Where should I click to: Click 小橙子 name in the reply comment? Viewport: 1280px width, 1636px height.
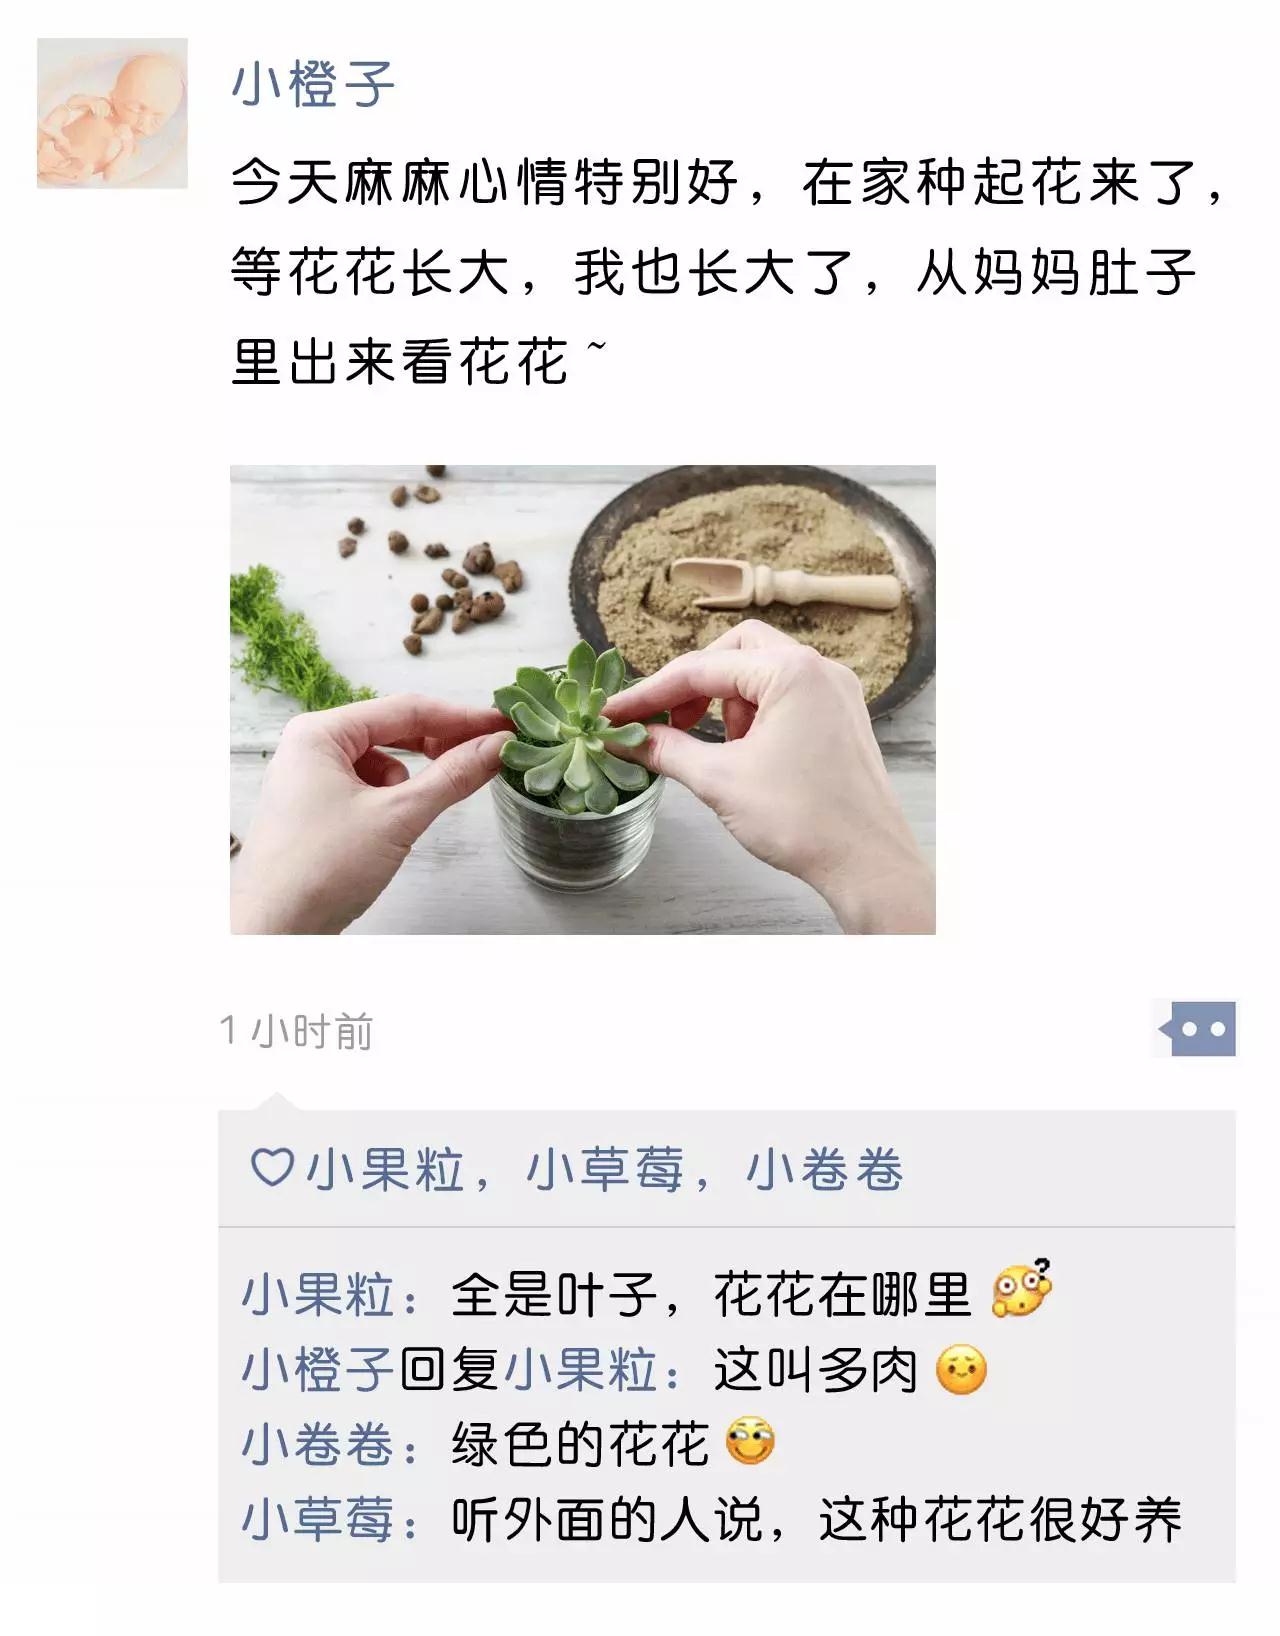(x=317, y=1369)
